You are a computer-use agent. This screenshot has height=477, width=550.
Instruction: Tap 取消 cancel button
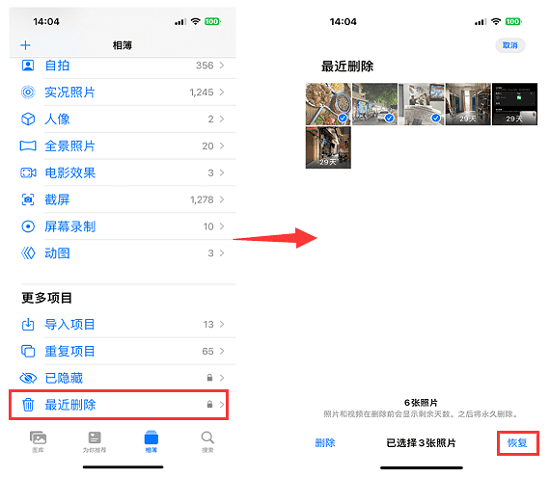click(x=510, y=45)
